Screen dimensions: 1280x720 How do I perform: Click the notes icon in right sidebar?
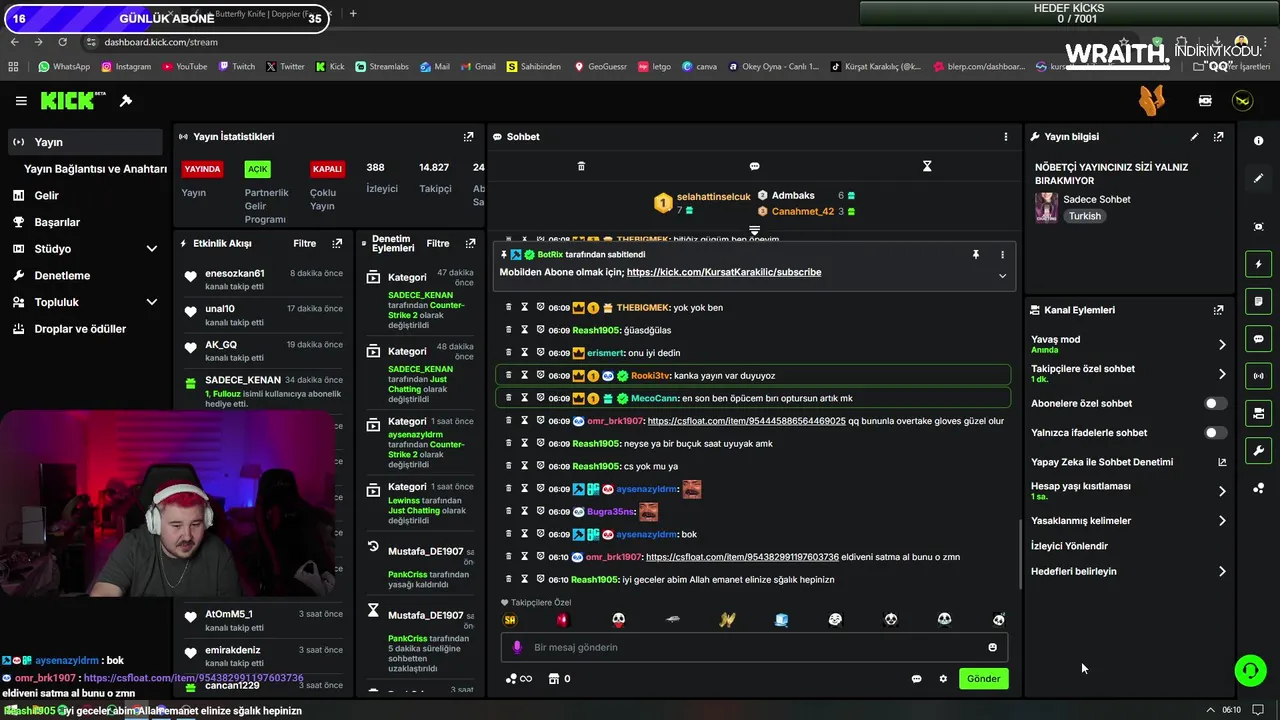(1258, 301)
